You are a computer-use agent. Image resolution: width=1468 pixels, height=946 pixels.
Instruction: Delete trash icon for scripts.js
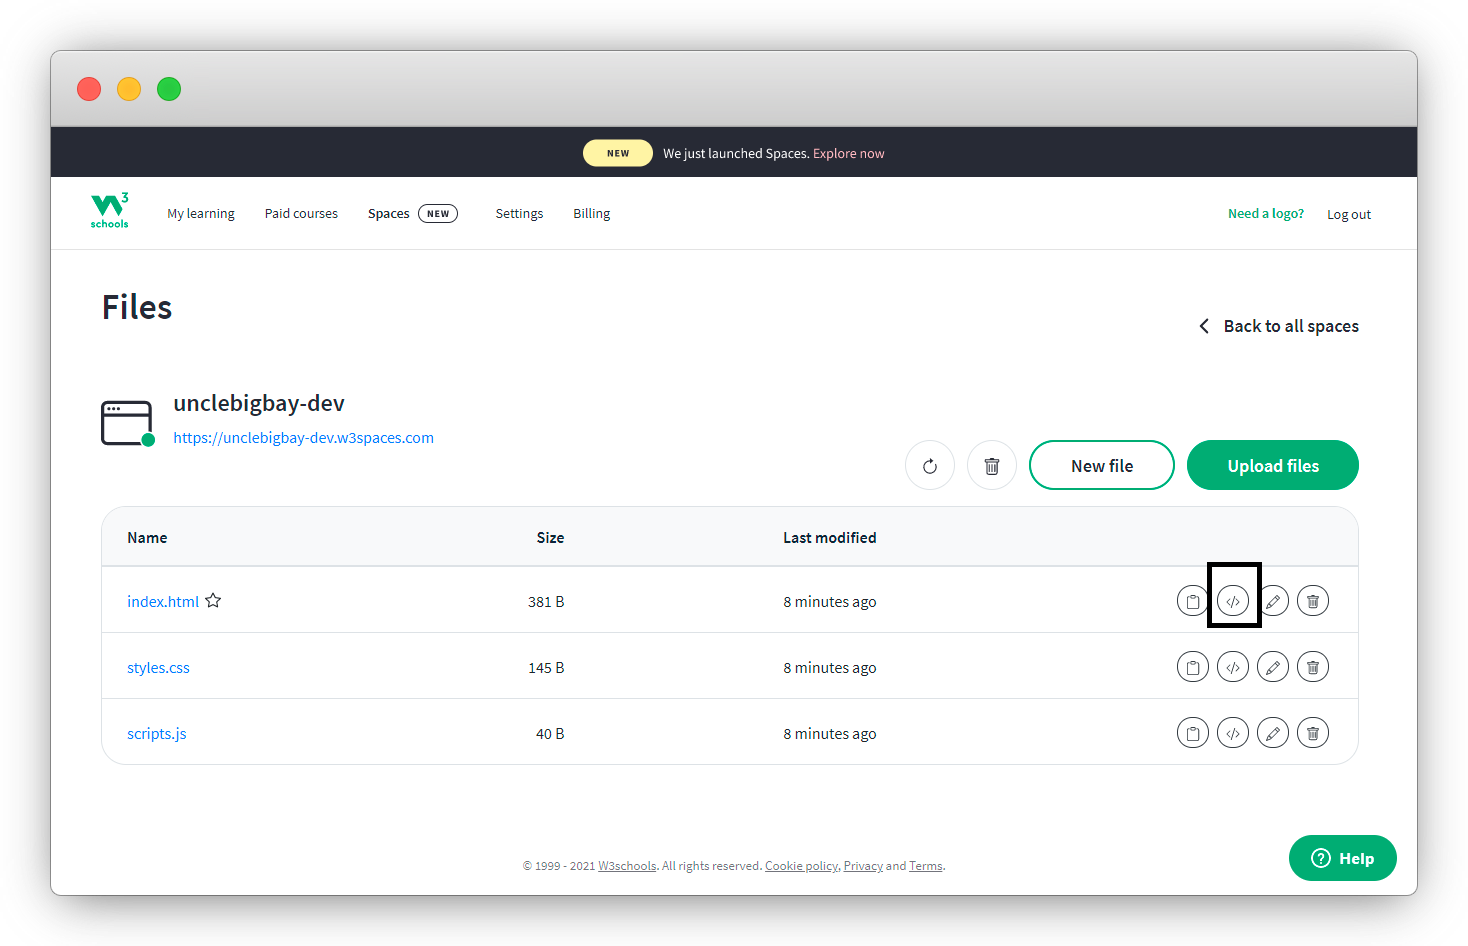pos(1313,733)
